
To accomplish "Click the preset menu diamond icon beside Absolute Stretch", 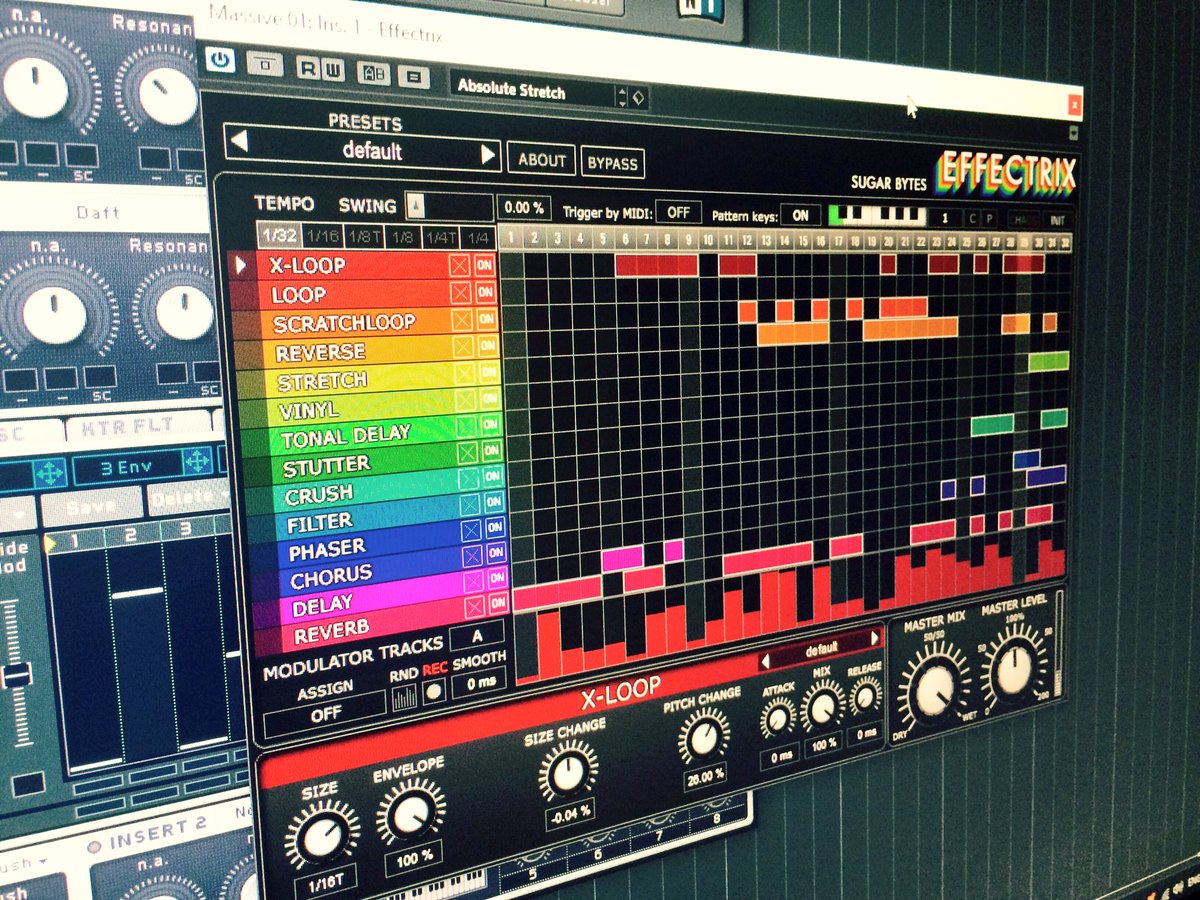I will [639, 97].
